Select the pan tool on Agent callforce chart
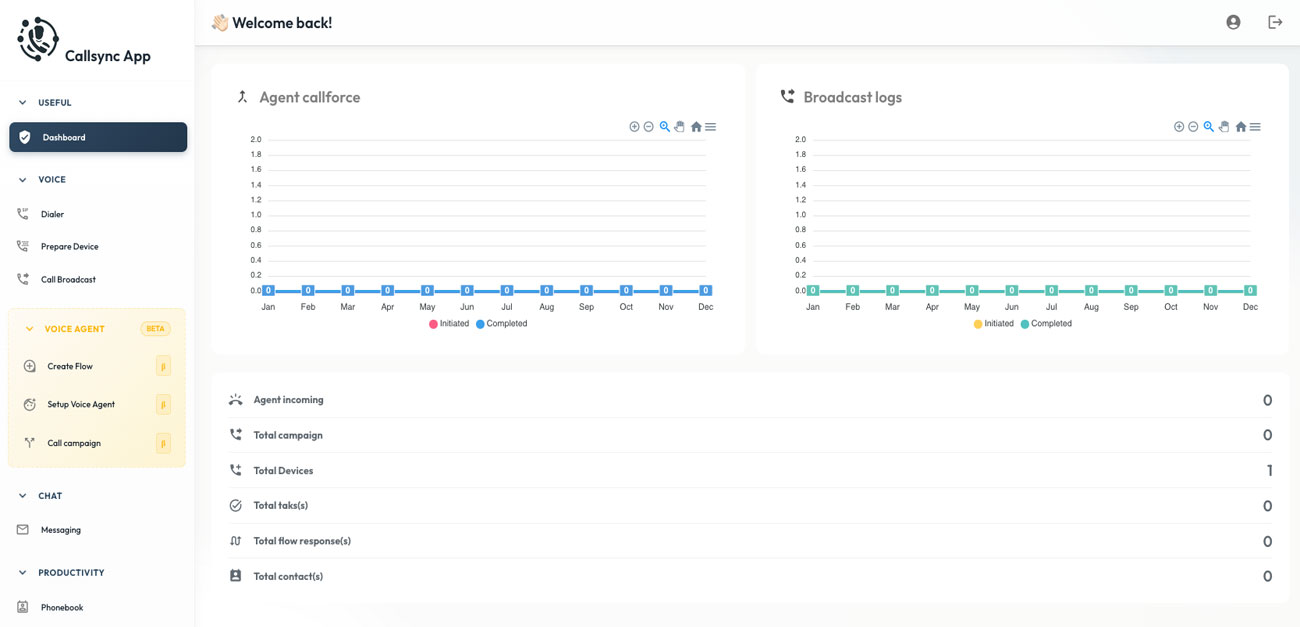Viewport: 1300px width, 627px height. [679, 126]
